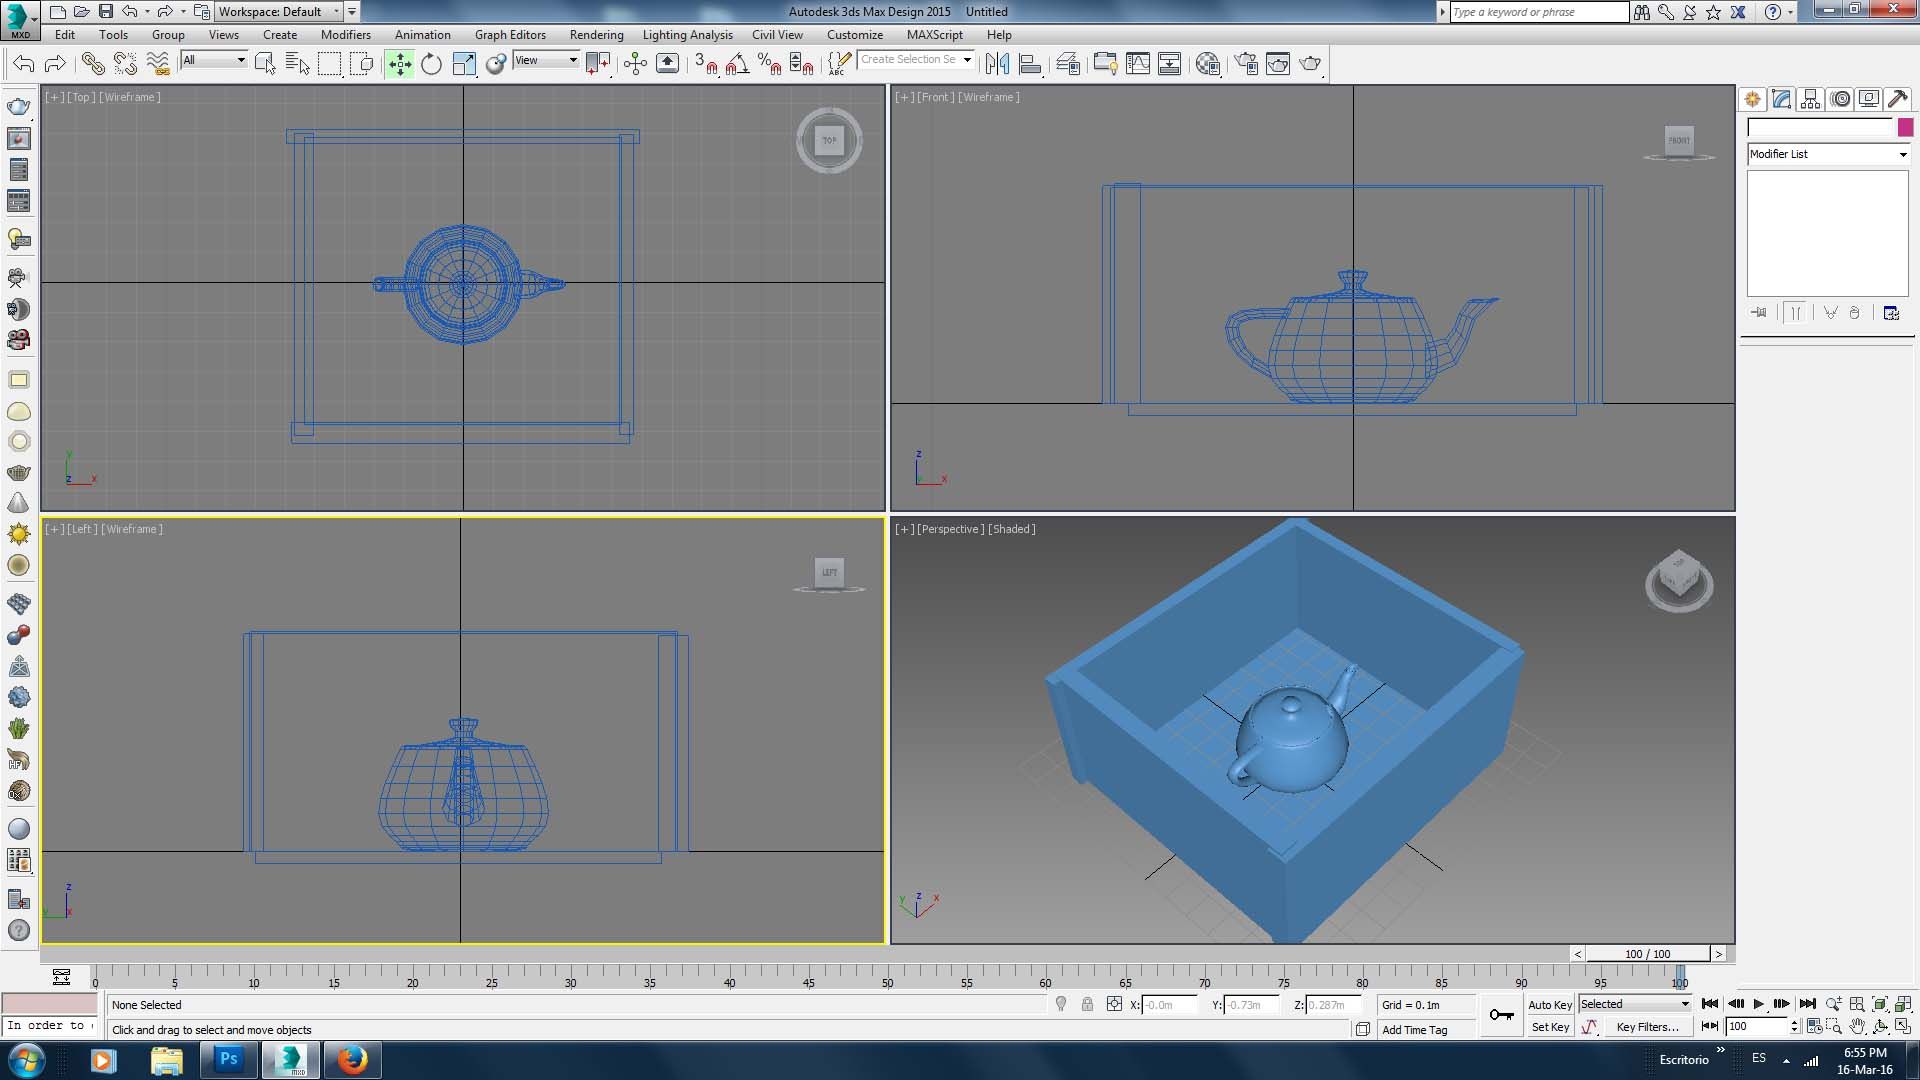Open the Display command panel tab
This screenshot has width=1920, height=1080.
click(1868, 99)
